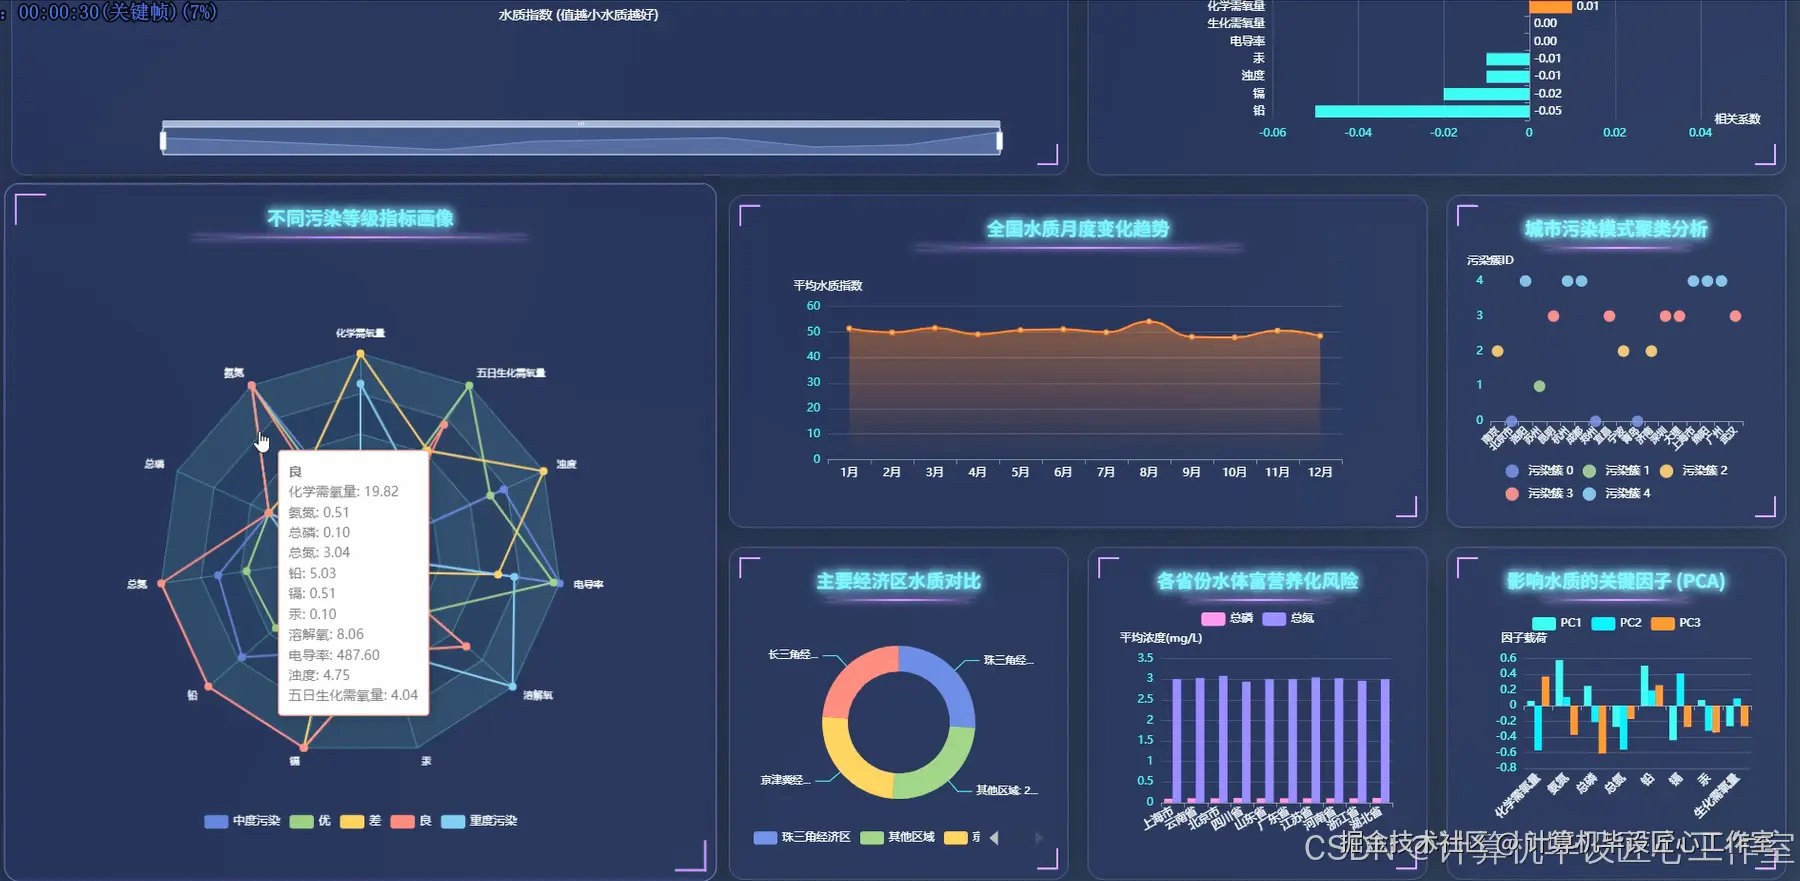Toggle 污染簇 0 legend item
The image size is (1800, 881).
(x=1540, y=470)
